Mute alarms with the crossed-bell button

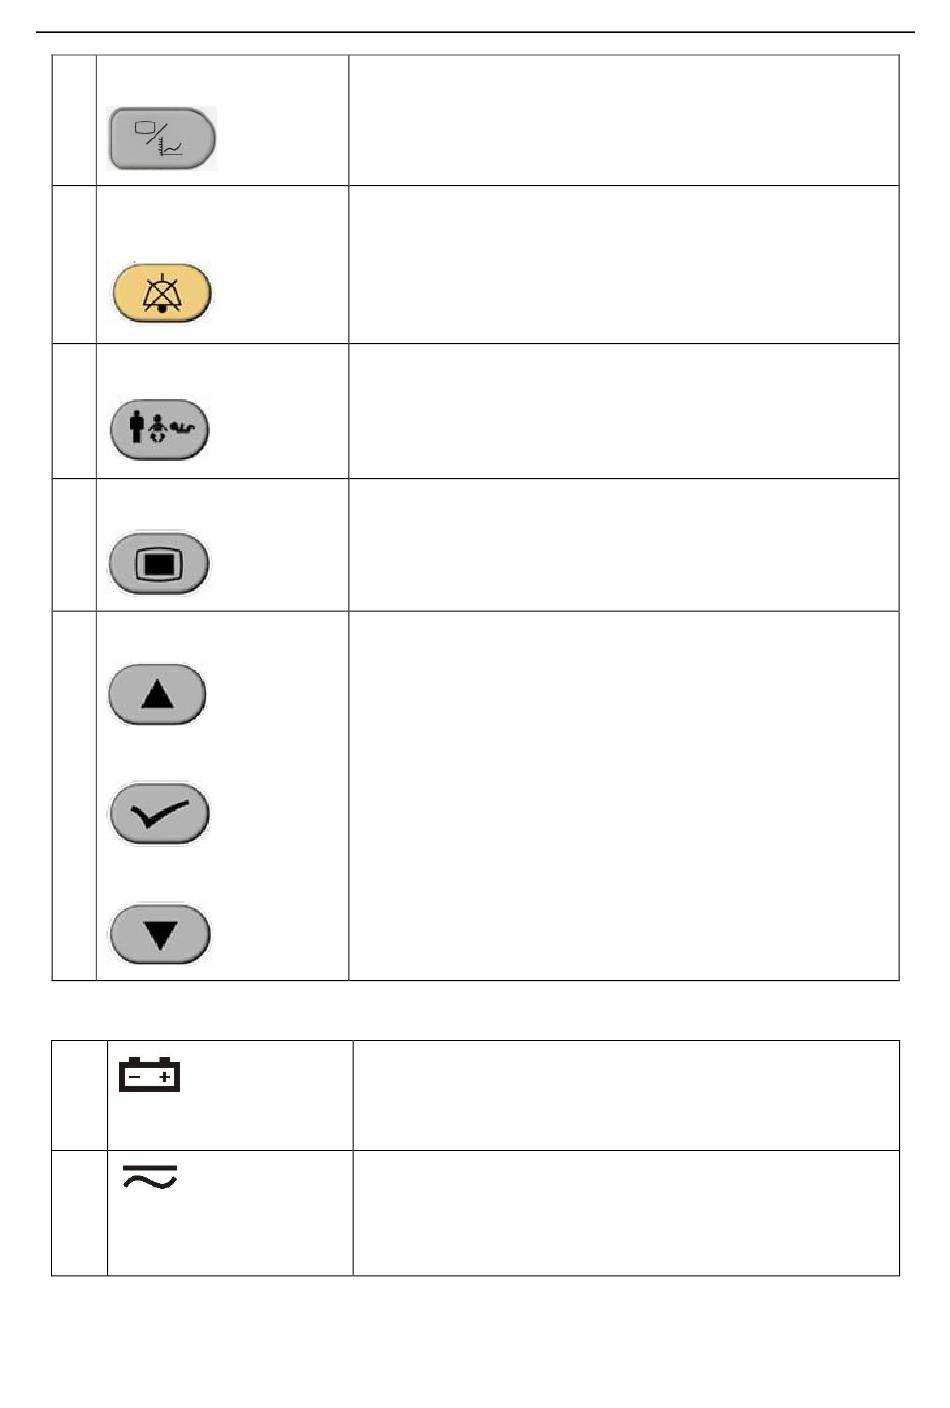pyautogui.click(x=161, y=292)
